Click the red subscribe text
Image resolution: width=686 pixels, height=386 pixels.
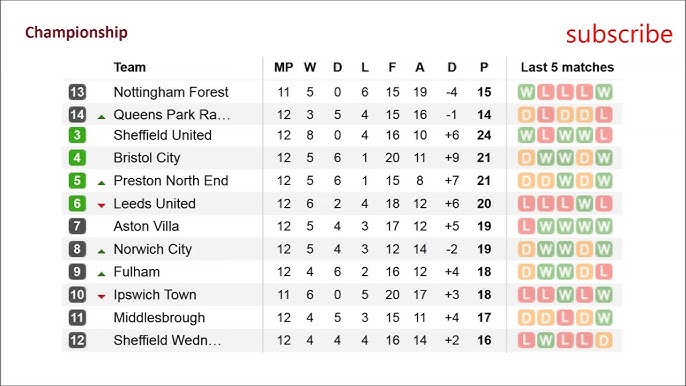pyautogui.click(x=619, y=34)
